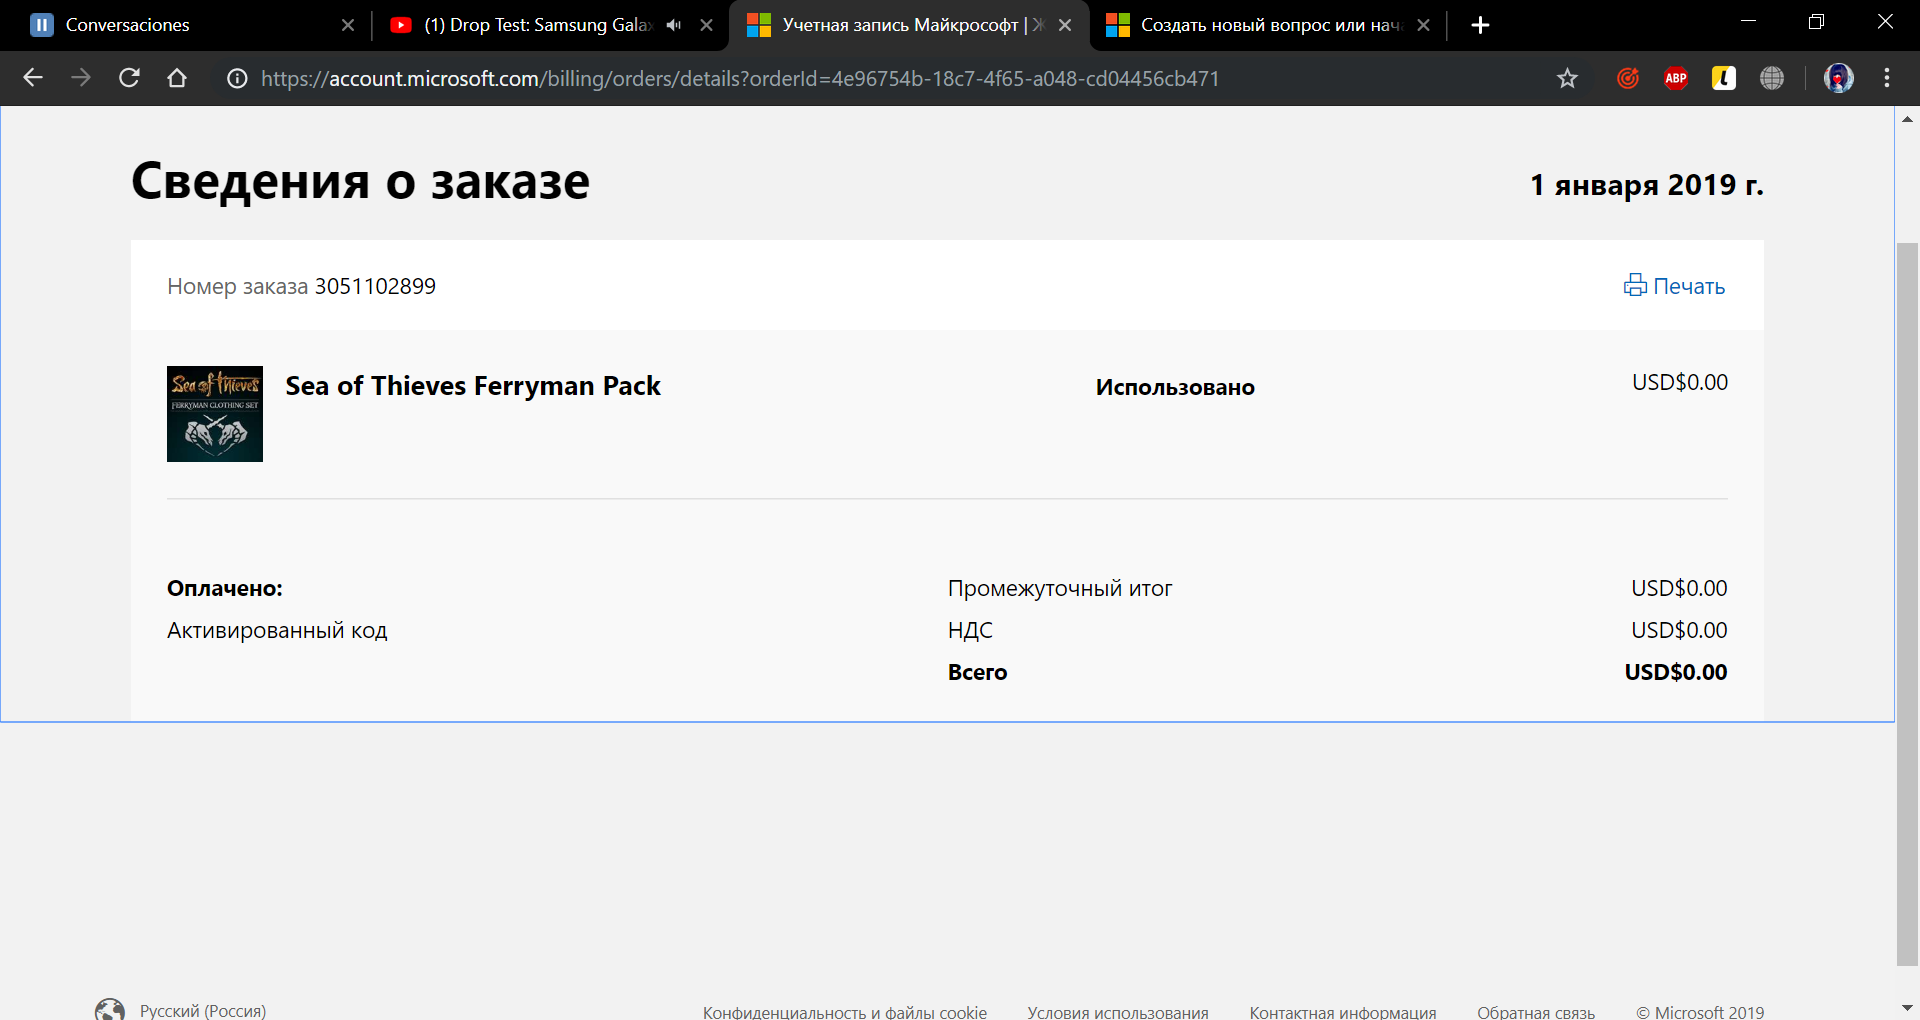Click the Промежуточный итог label

pyautogui.click(x=1060, y=588)
